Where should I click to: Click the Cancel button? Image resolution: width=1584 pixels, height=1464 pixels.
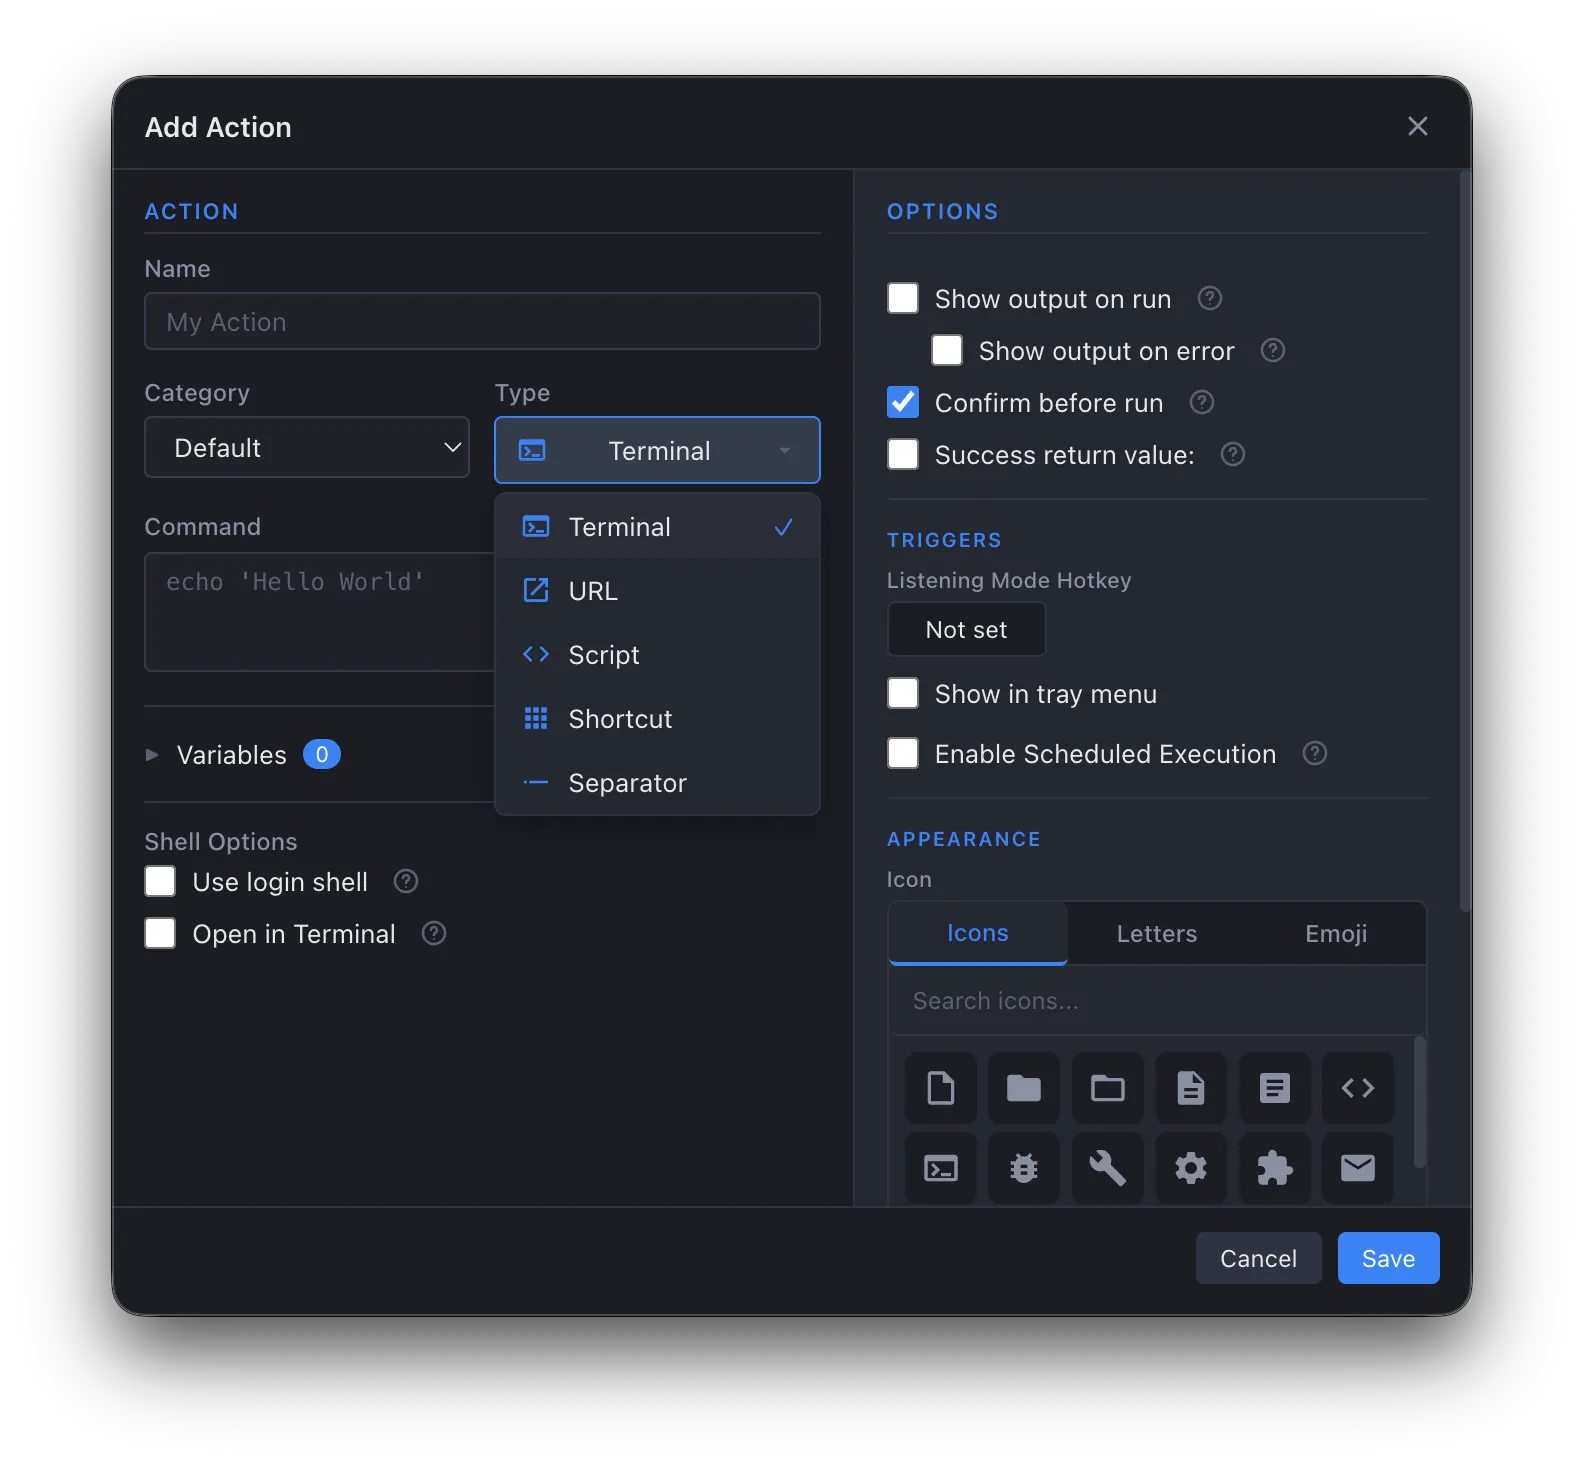click(1258, 1258)
